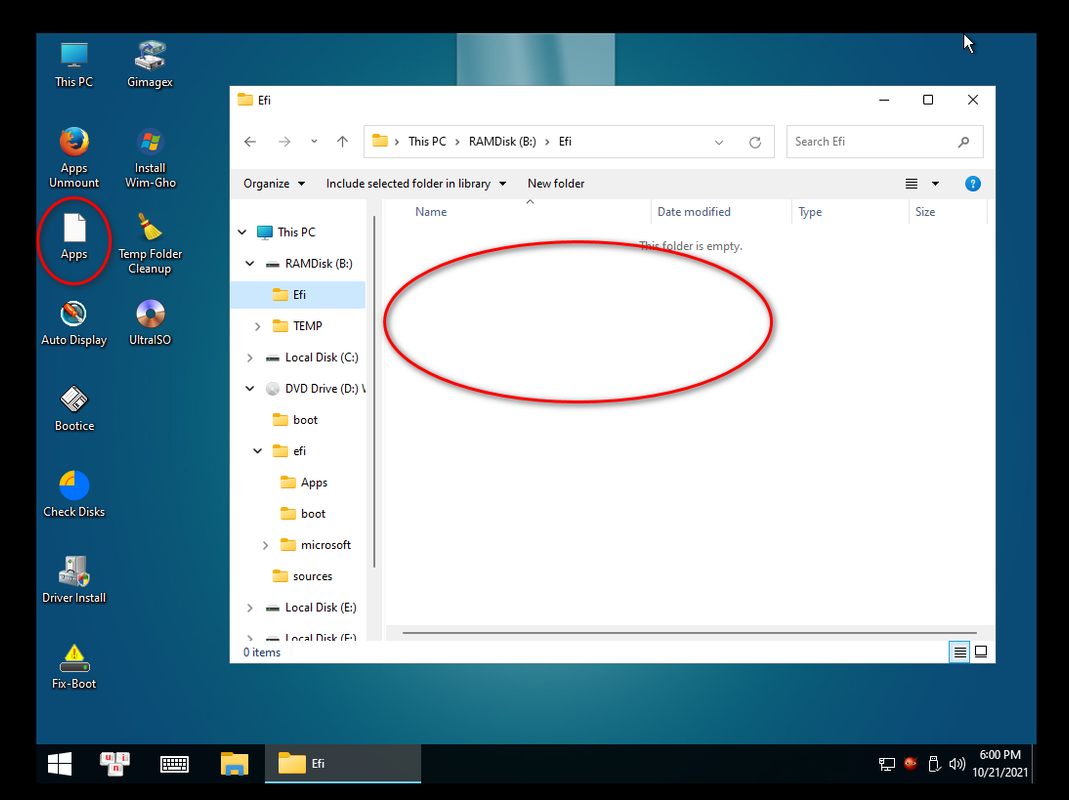Open the on-screen keyboard taskbar icon
1069x800 pixels.
(x=175, y=764)
